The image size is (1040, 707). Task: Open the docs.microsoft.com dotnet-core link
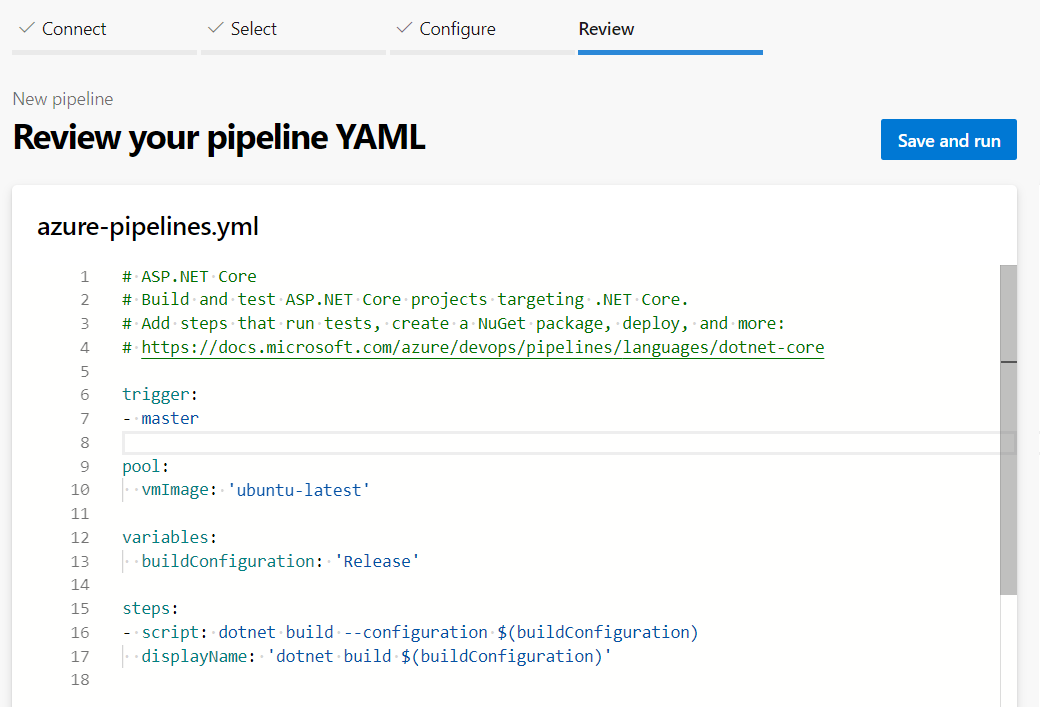click(482, 348)
